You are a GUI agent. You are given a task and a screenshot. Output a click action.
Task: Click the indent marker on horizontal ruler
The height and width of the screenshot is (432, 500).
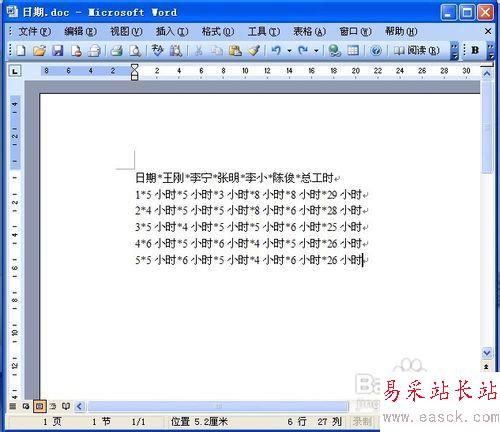point(134,72)
